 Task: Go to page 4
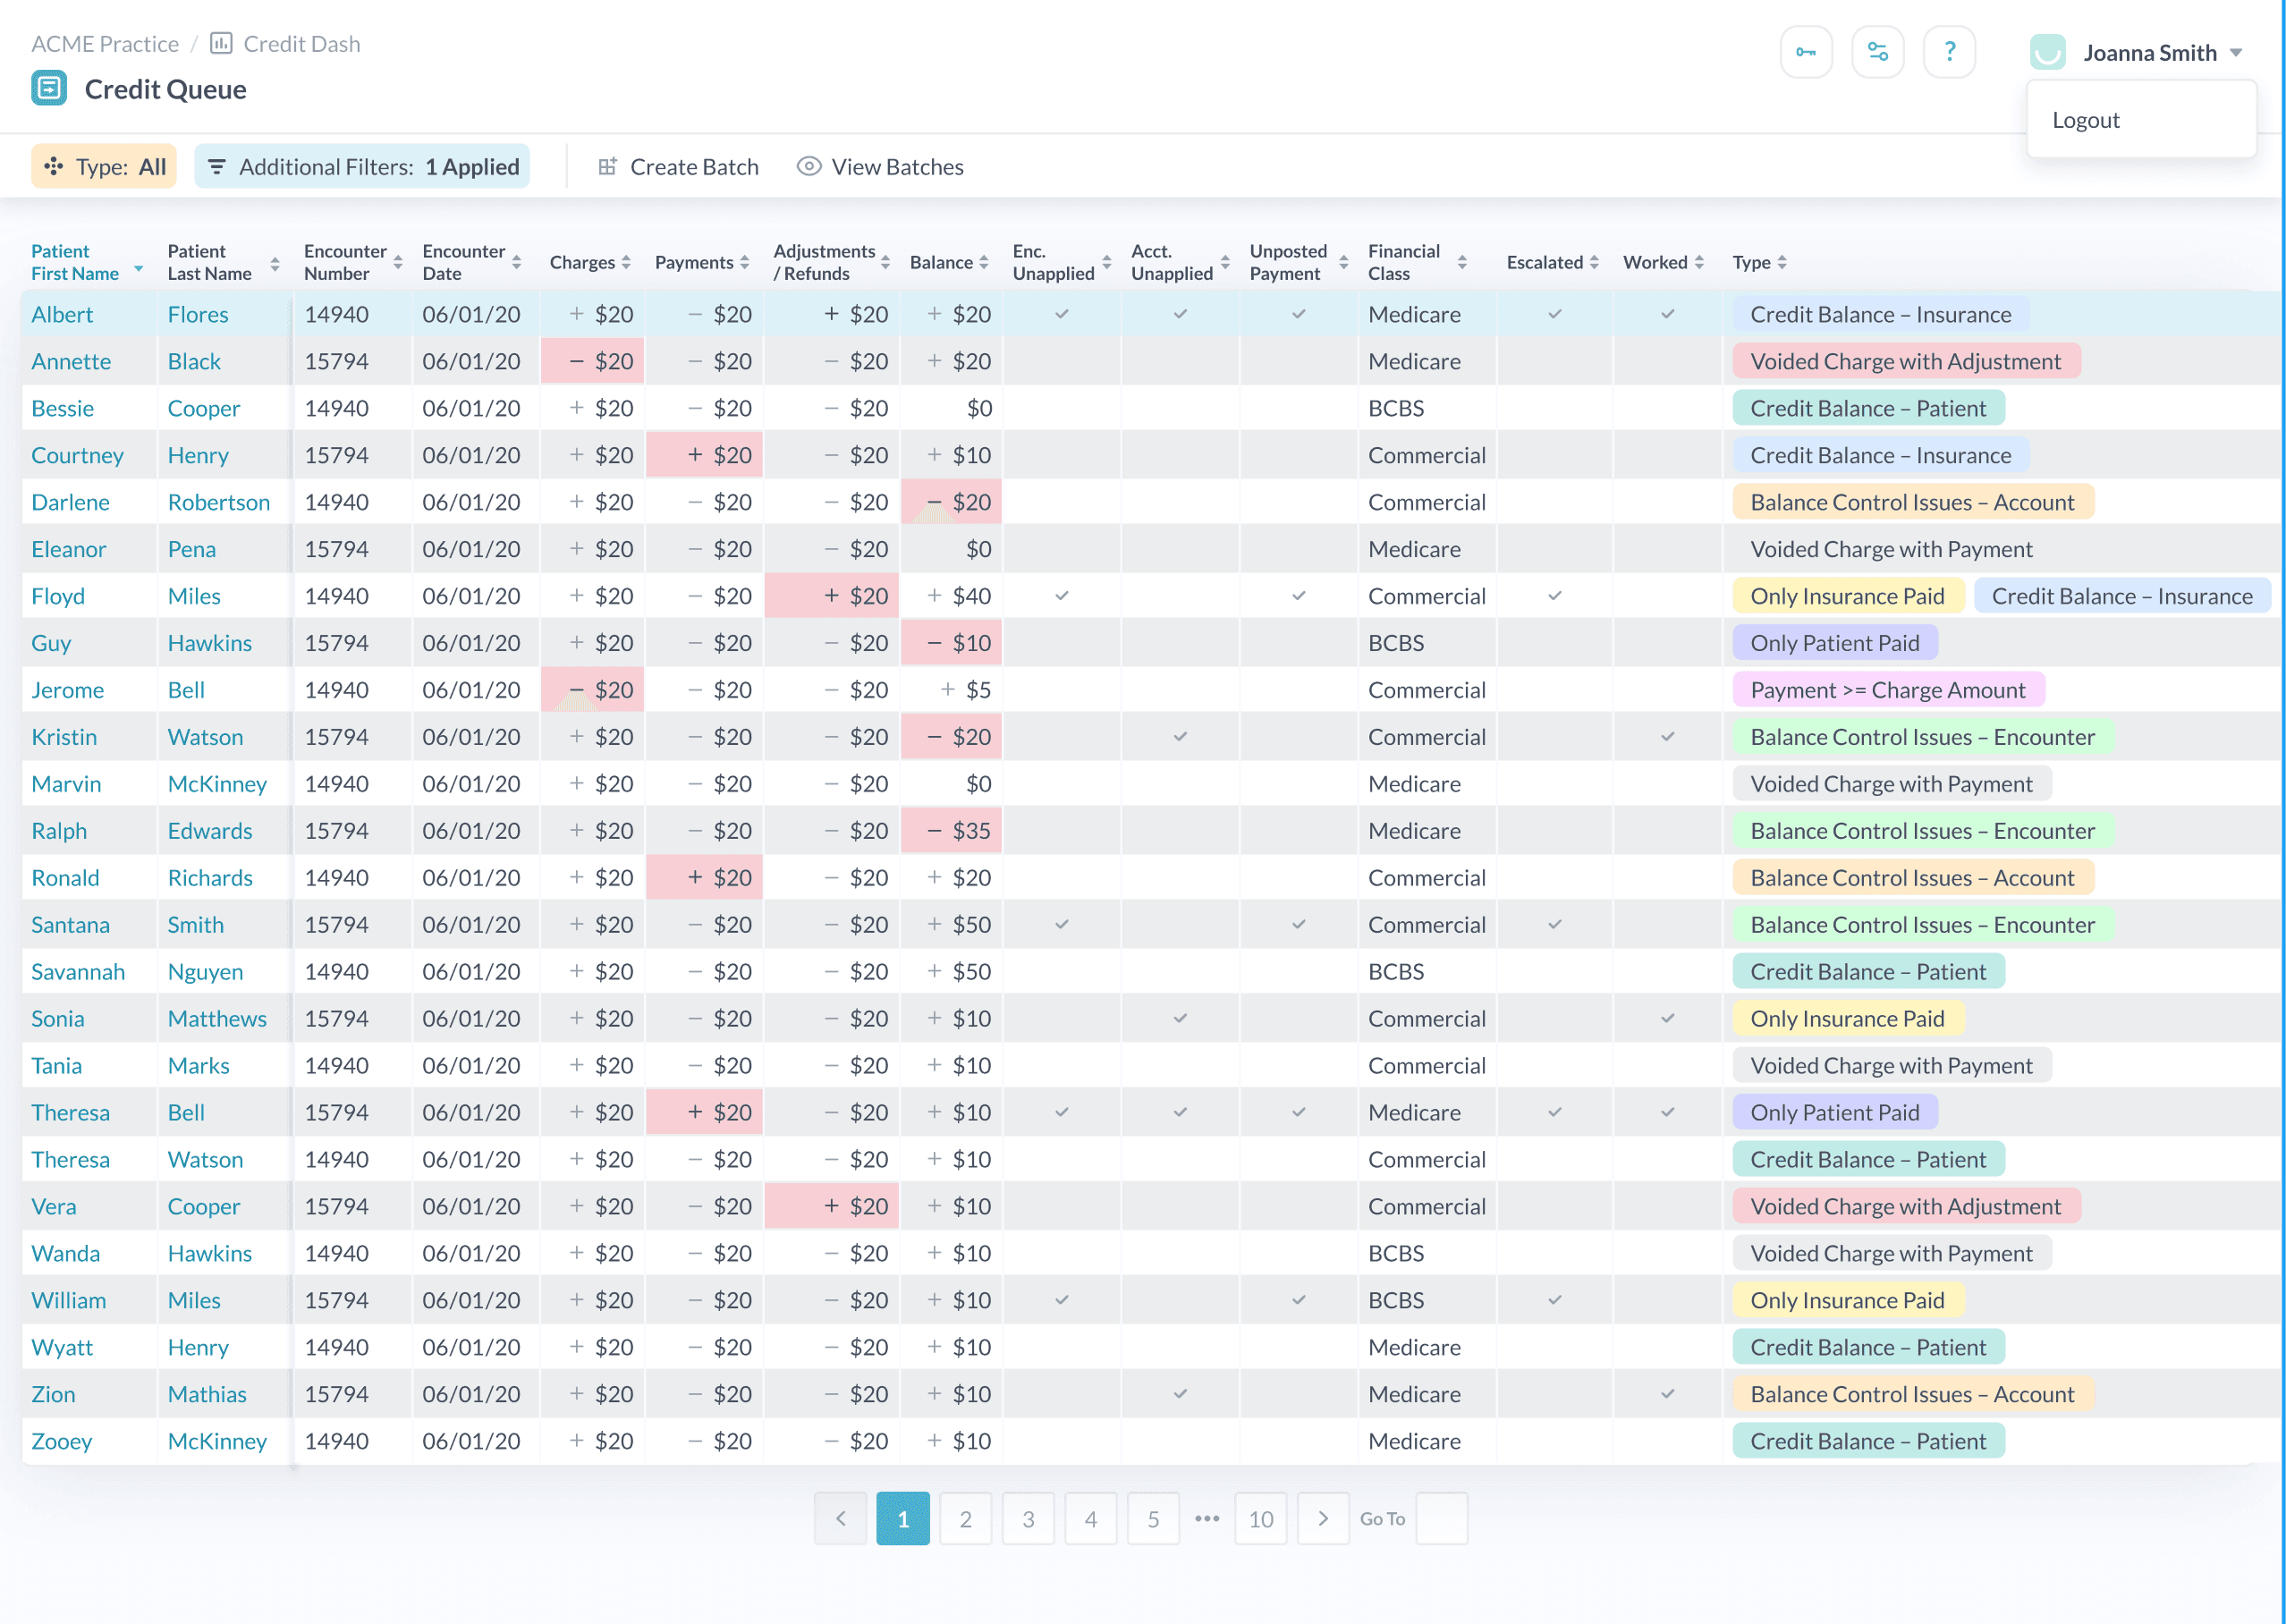(x=1090, y=1518)
